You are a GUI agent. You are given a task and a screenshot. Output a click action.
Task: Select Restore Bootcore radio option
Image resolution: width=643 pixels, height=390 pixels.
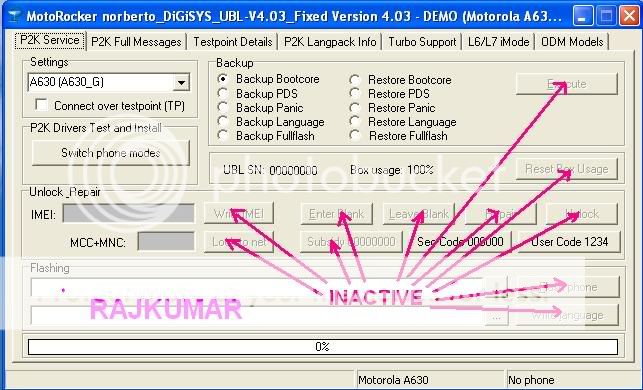[x=355, y=80]
